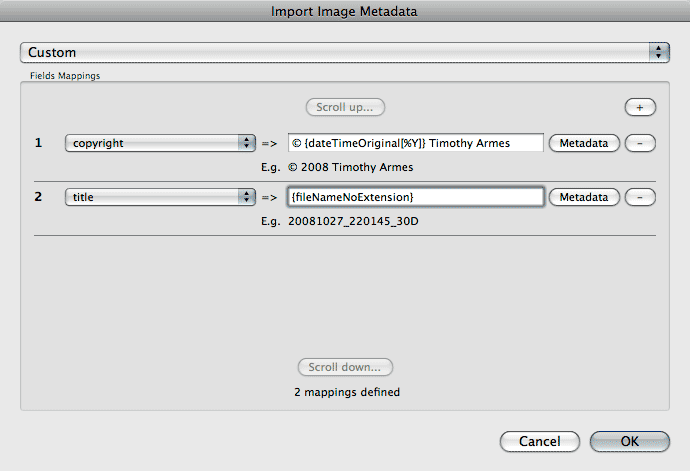
Task: Focus the fileNameNoExtension text field
Action: click(415, 197)
